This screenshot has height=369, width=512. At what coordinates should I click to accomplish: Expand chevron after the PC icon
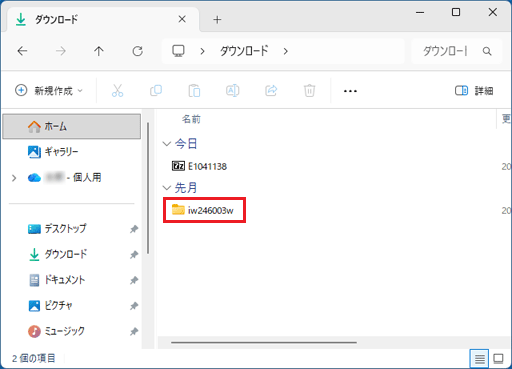pyautogui.click(x=202, y=51)
